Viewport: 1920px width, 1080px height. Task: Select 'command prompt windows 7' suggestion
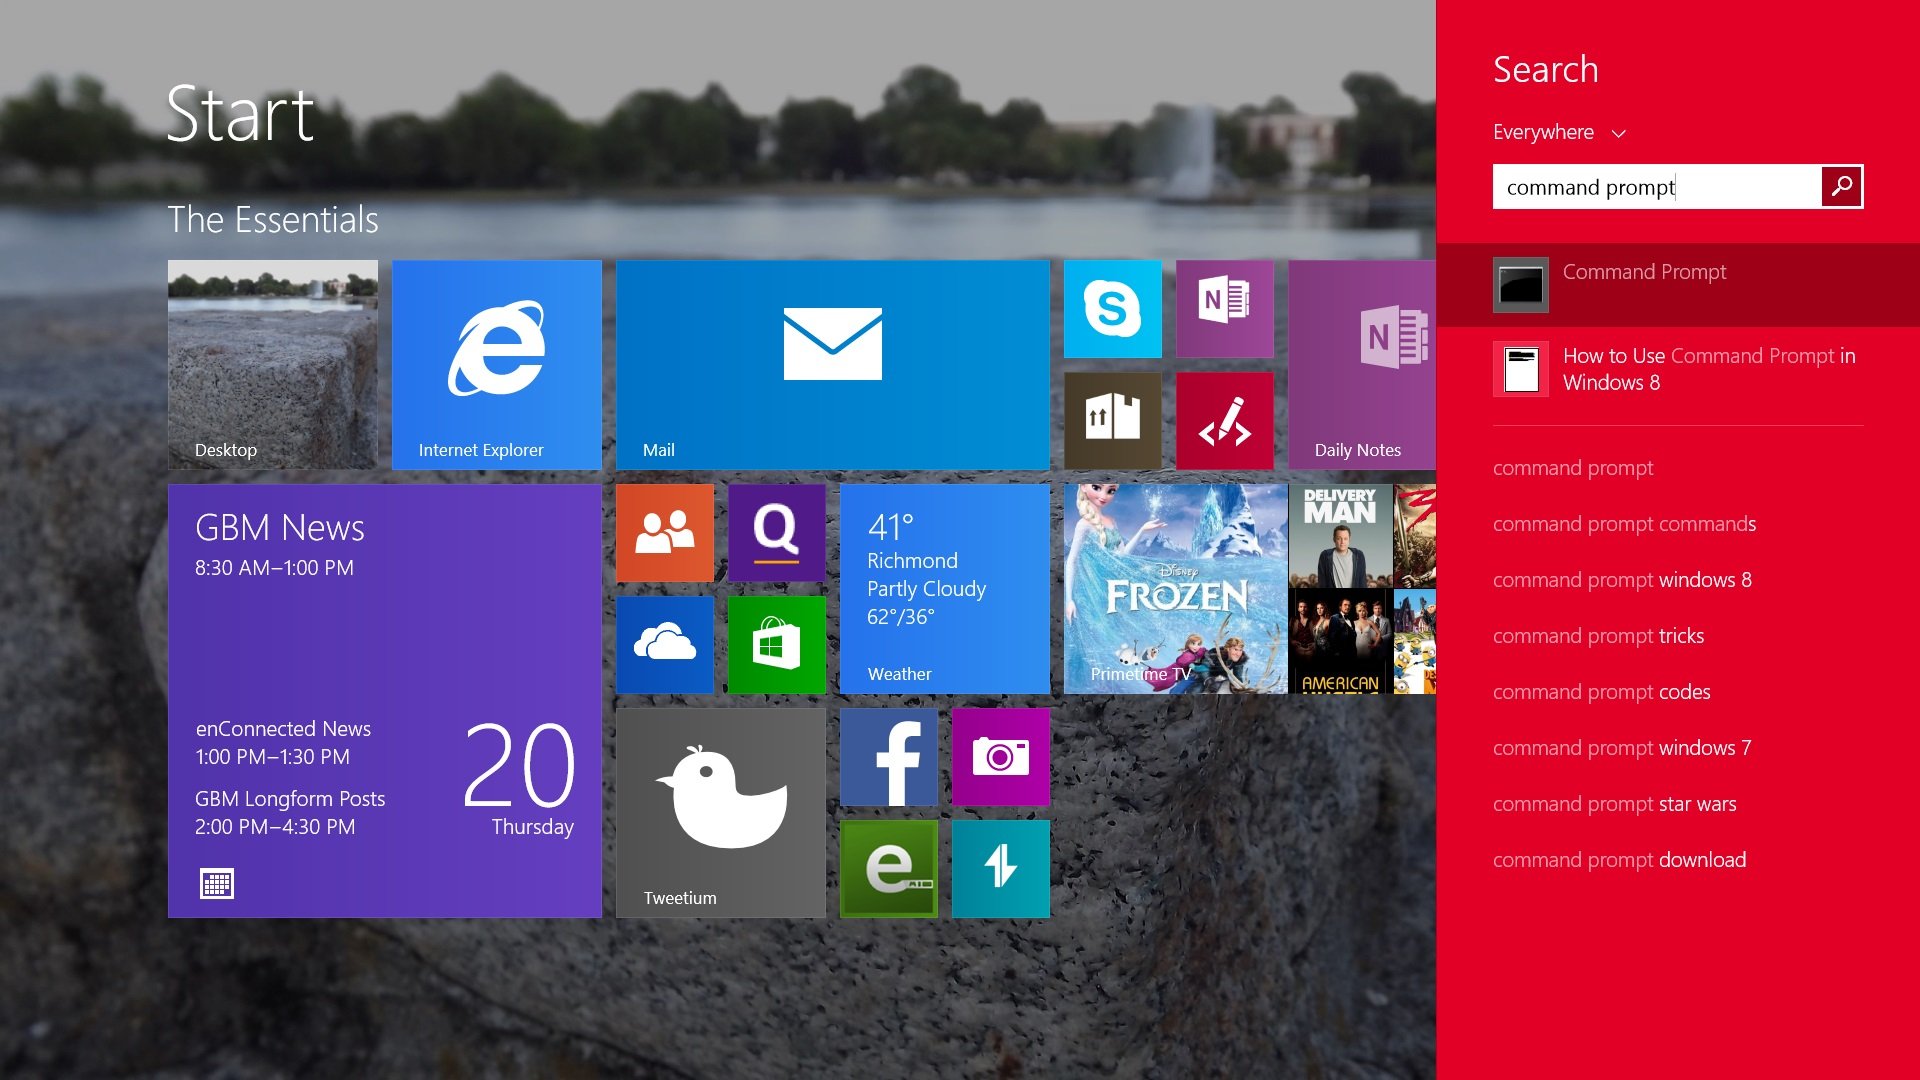point(1622,748)
